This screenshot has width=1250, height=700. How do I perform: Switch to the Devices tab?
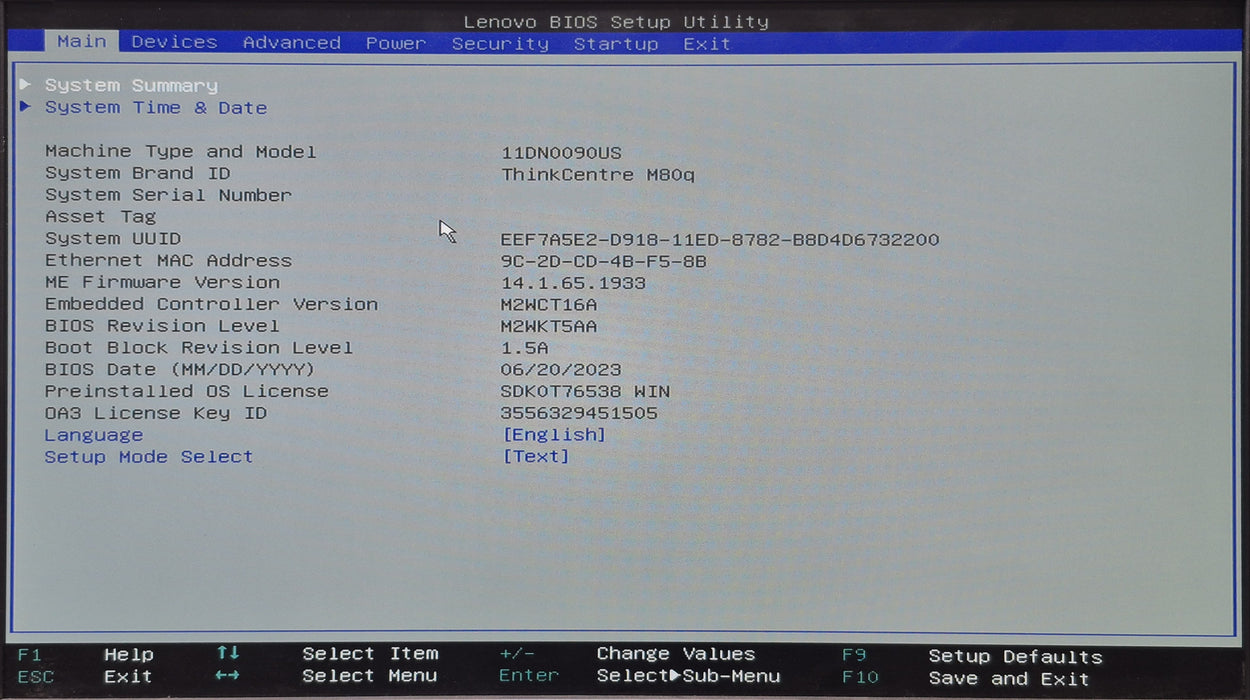(x=174, y=42)
